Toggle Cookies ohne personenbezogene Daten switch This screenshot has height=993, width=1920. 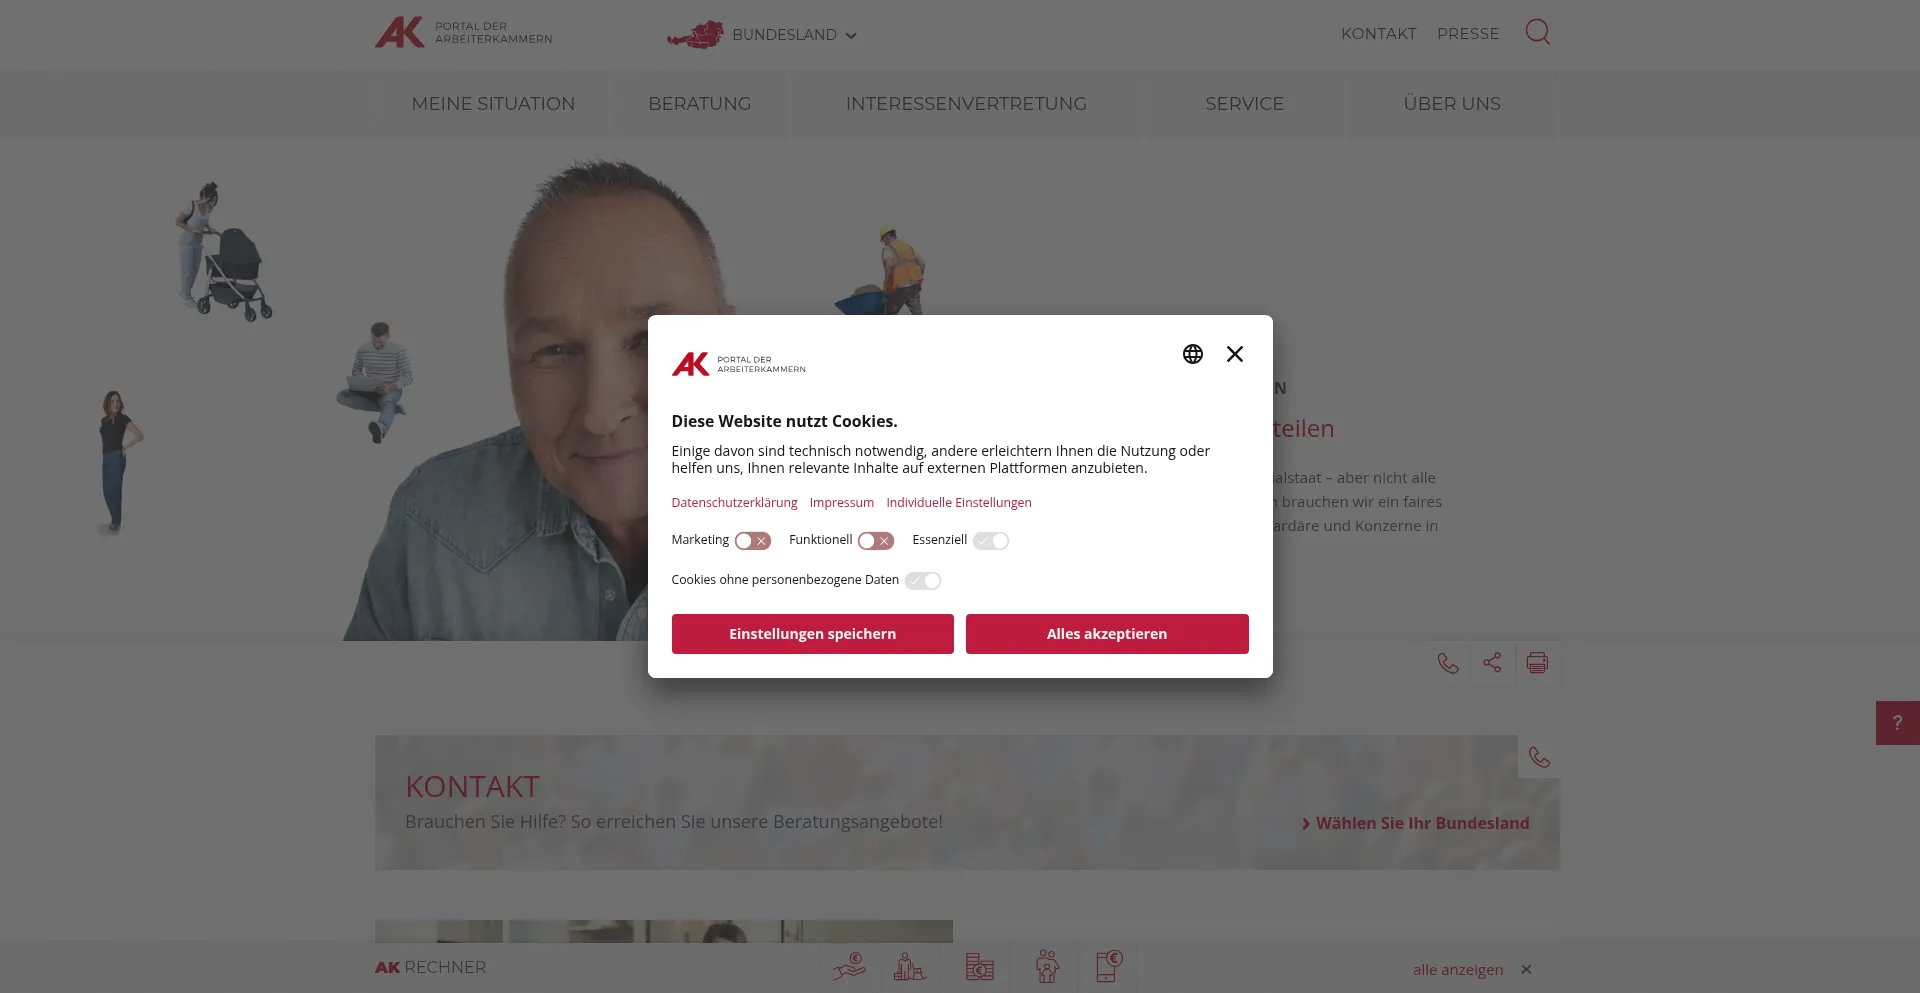pos(922,581)
